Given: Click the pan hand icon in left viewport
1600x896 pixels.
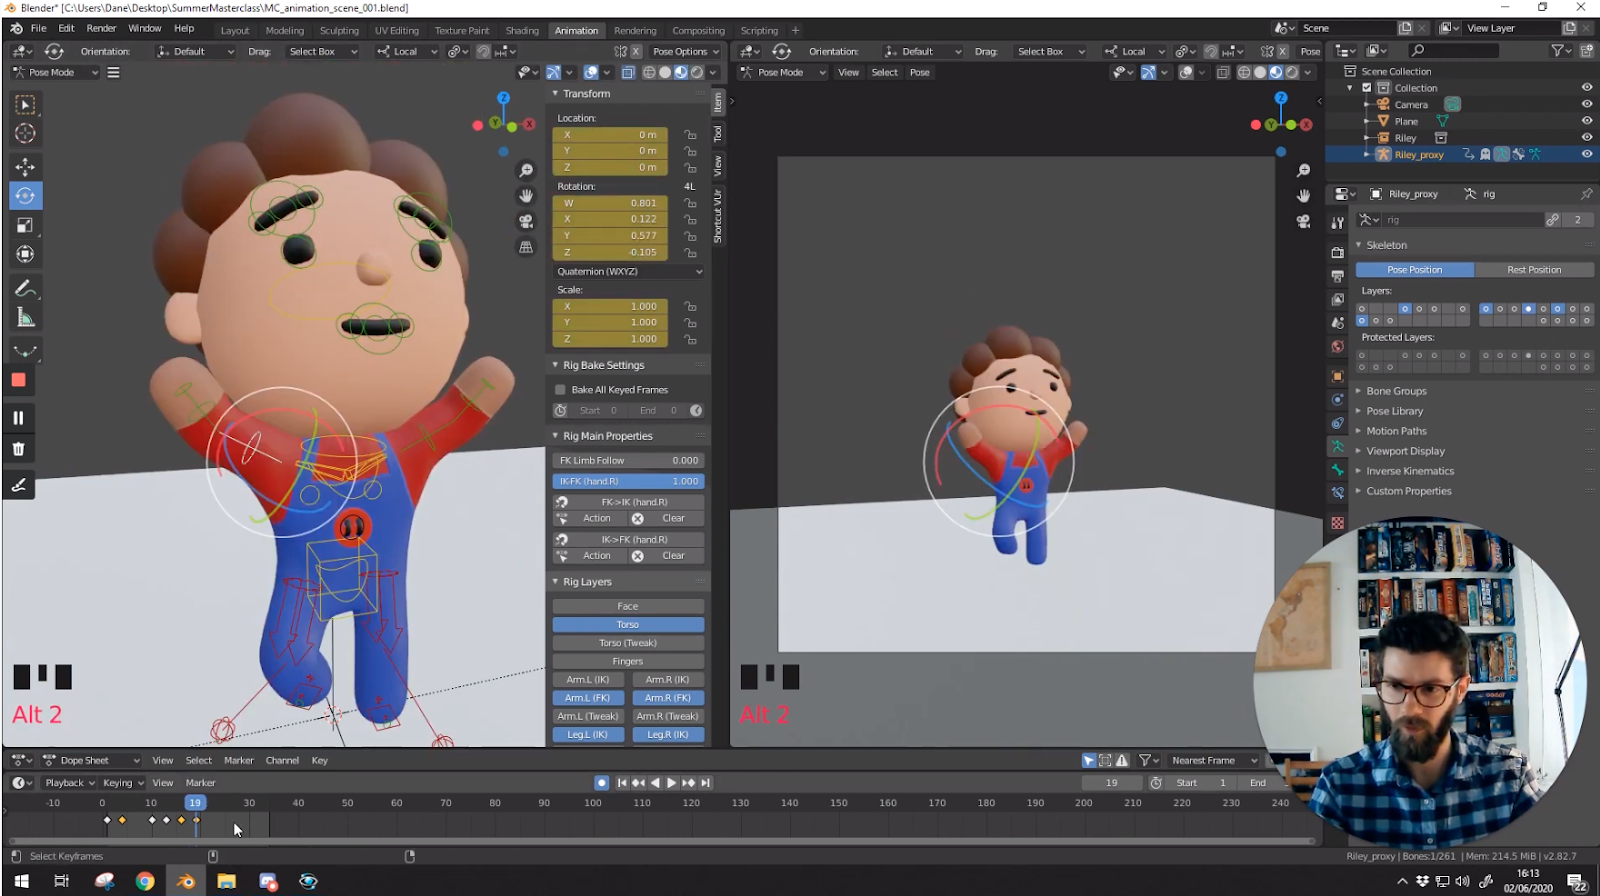Looking at the screenshot, I should 526,196.
